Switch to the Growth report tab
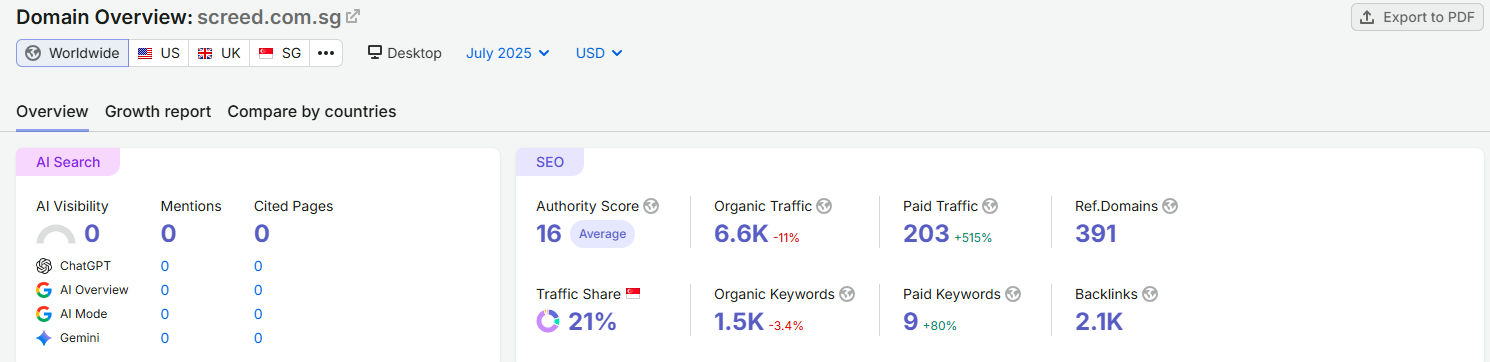This screenshot has height=362, width=1490. [158, 111]
